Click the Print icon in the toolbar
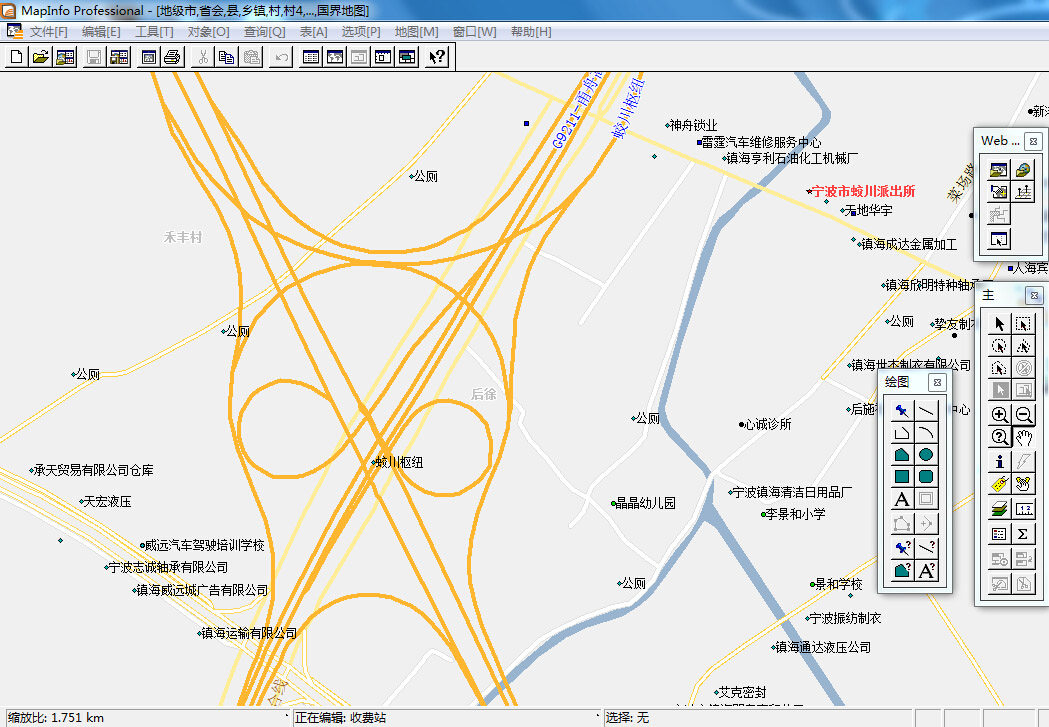1049x727 pixels. [x=172, y=57]
